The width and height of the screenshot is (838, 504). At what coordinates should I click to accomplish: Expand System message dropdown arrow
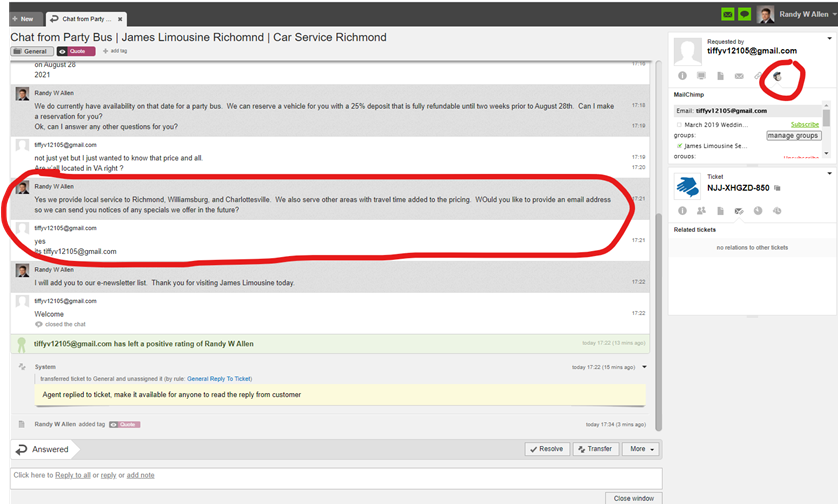pos(645,367)
